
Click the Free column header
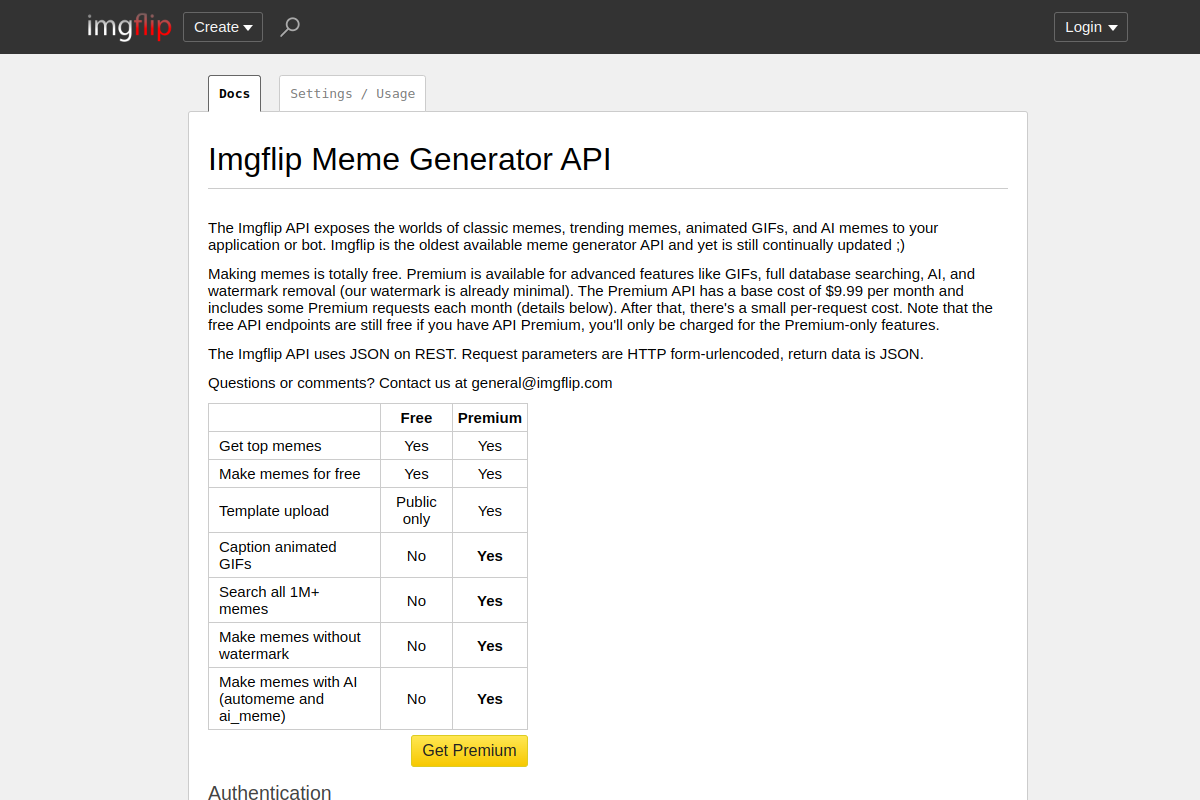tap(416, 418)
